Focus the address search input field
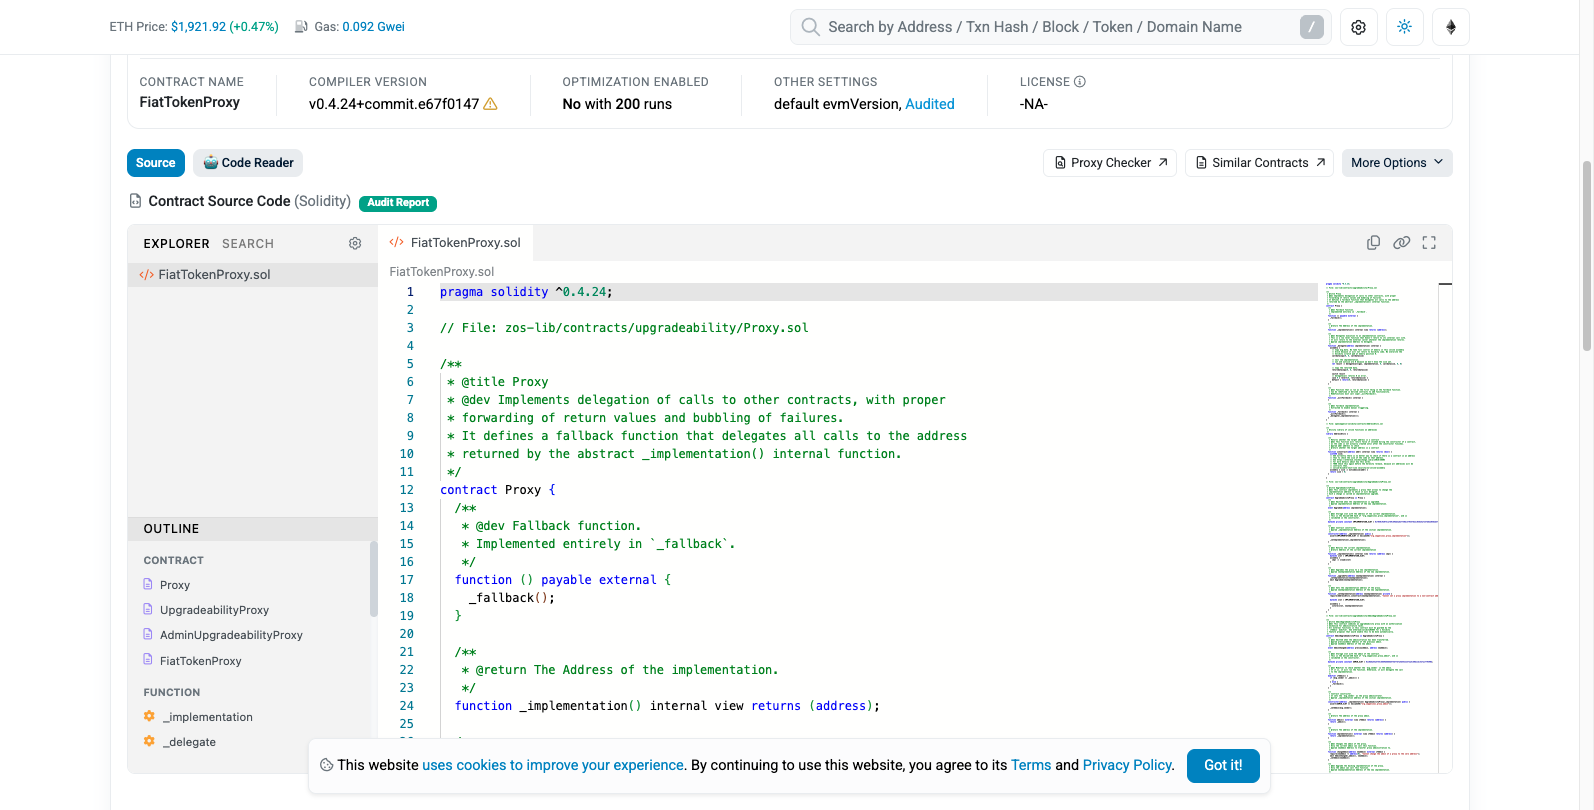The image size is (1594, 810). point(1060,27)
